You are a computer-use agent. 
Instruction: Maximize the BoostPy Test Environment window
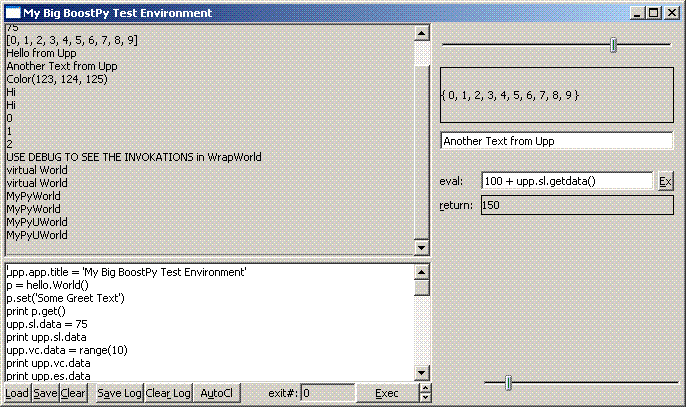pos(655,13)
